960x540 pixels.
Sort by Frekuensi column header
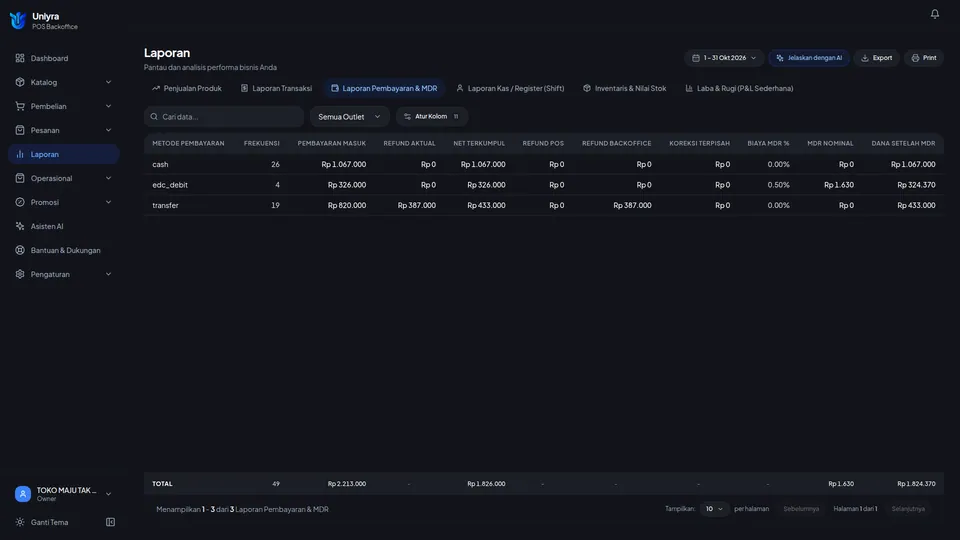[x=261, y=143]
